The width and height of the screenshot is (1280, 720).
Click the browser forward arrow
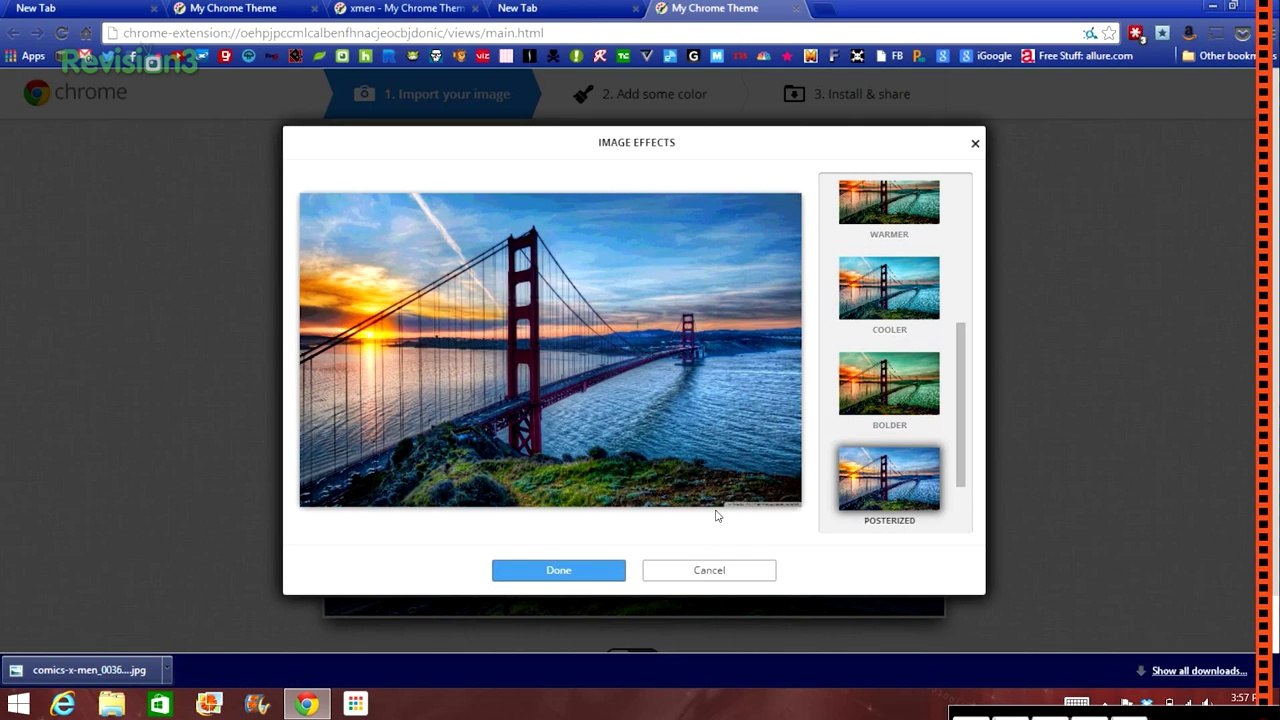pyautogui.click(x=37, y=33)
